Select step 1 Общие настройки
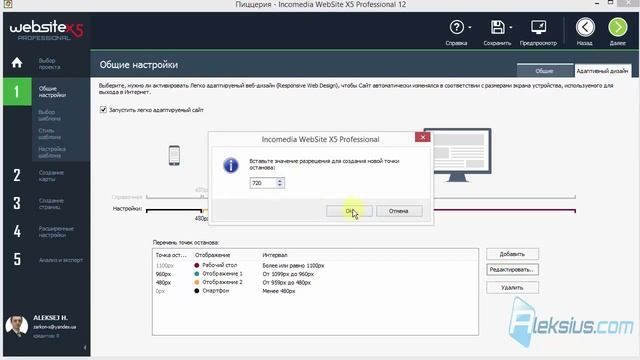Image resolution: width=640 pixels, height=360 pixels. 46,92
